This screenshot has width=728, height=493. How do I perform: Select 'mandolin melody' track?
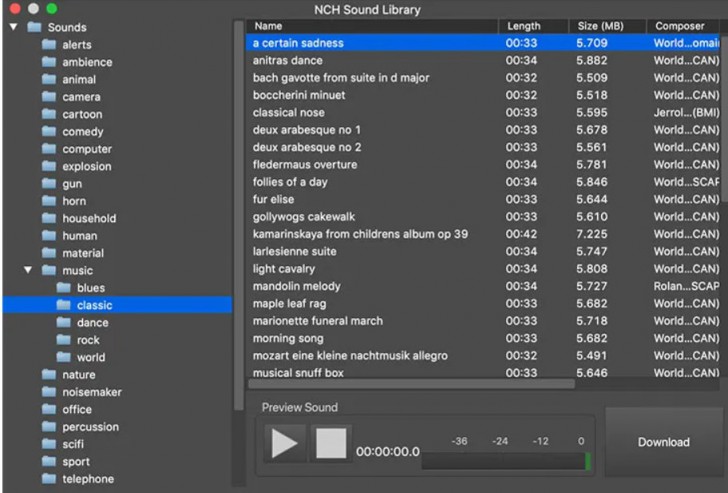click(x=483, y=286)
